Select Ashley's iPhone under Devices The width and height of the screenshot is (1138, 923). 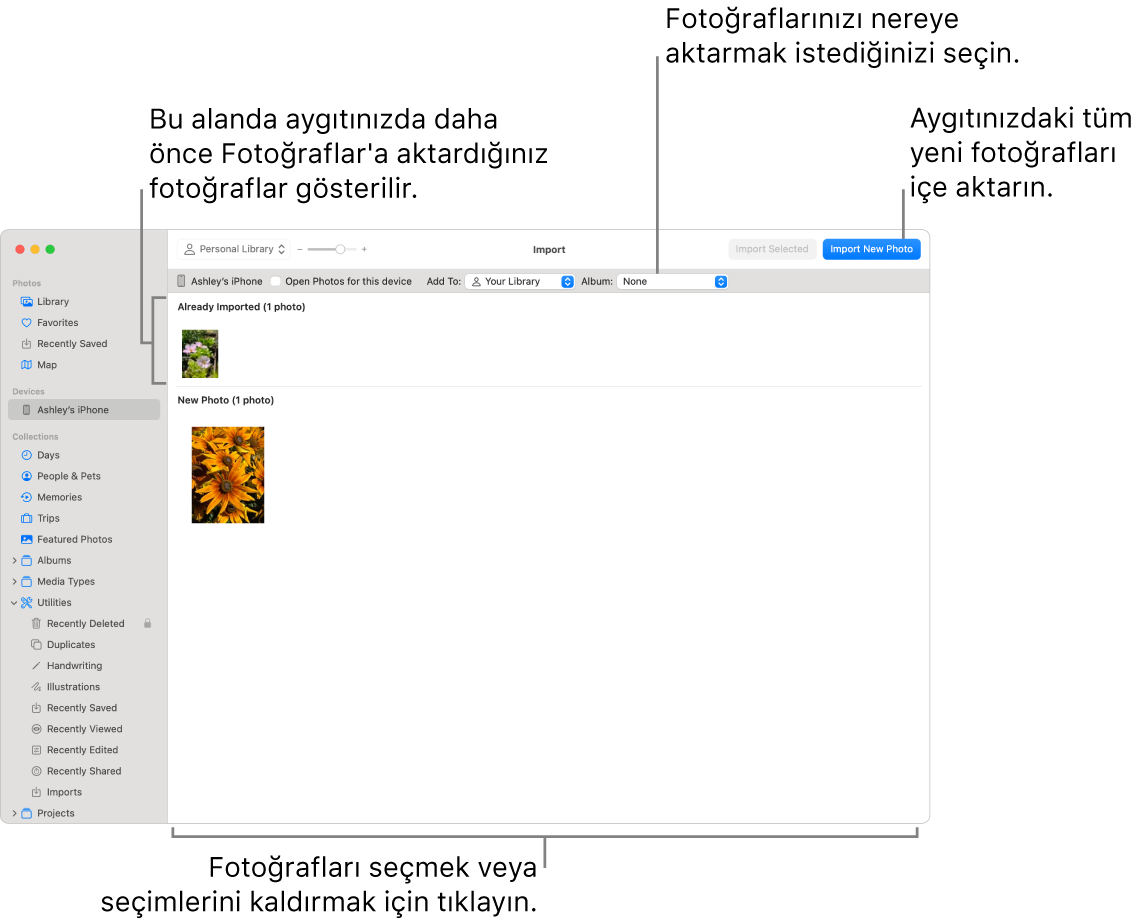(x=84, y=410)
